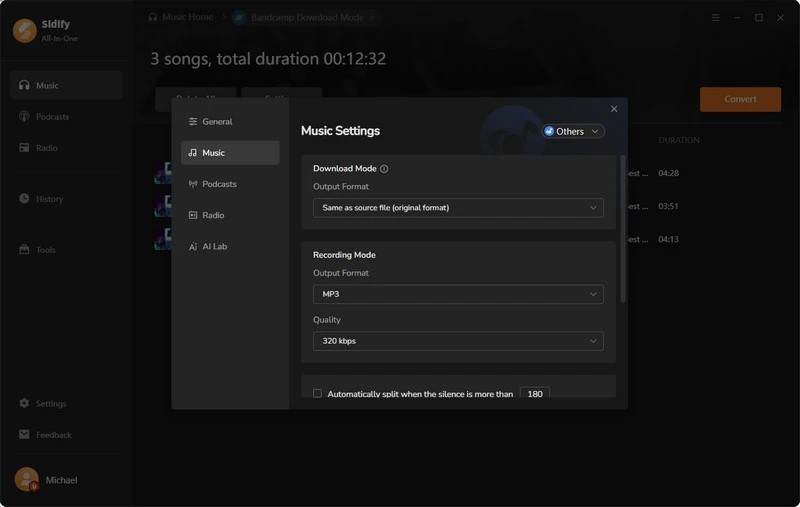Image resolution: width=800 pixels, height=507 pixels.
Task: Maximize the Sidify window
Action: pos(759,17)
